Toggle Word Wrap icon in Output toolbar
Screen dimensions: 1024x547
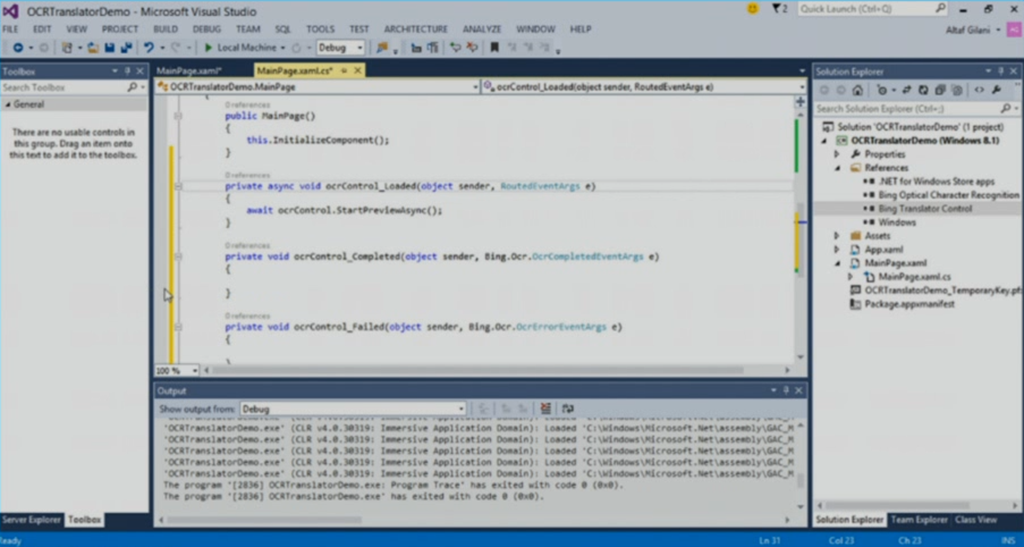(568, 409)
